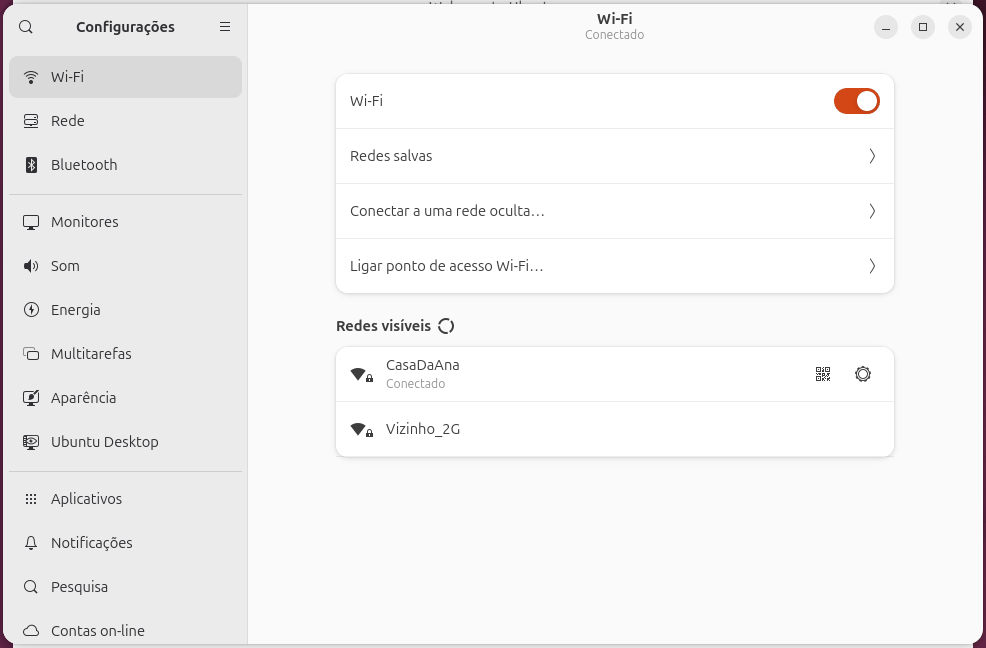The width and height of the screenshot is (986, 648).
Task: Turn off the Wi-Fi switch
Action: pyautogui.click(x=856, y=101)
